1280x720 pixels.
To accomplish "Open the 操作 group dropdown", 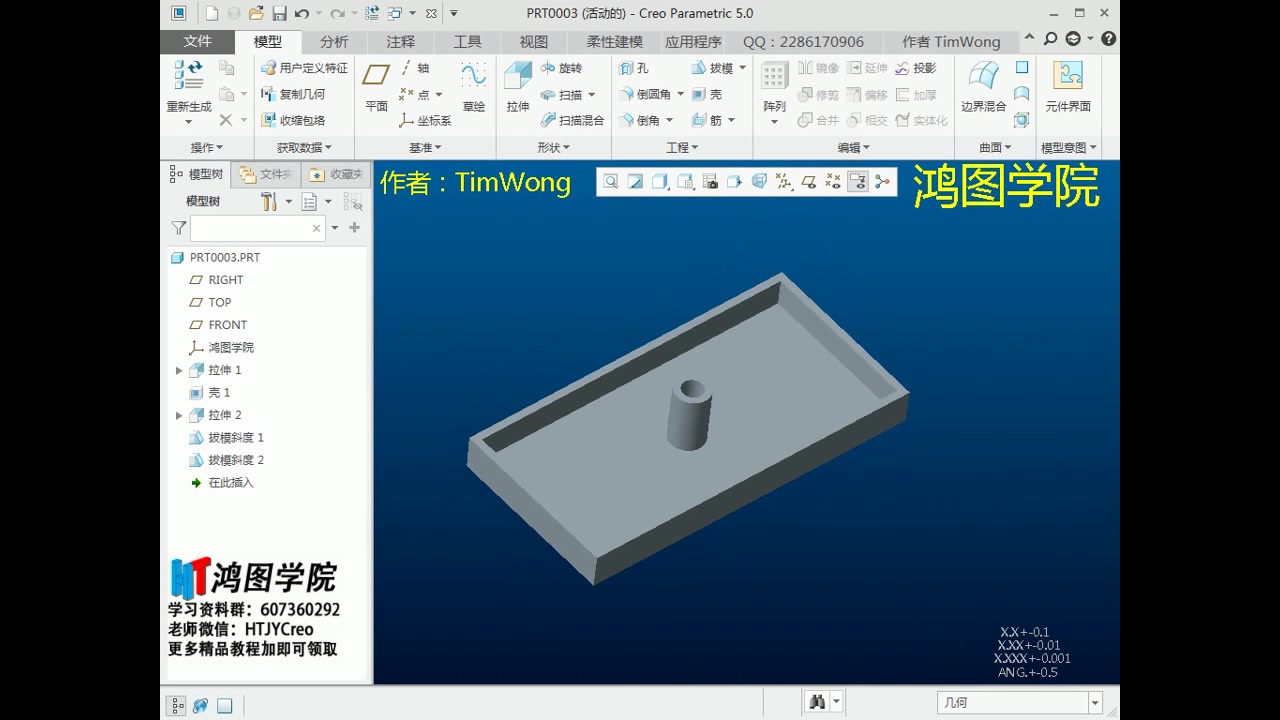I will 208,147.
